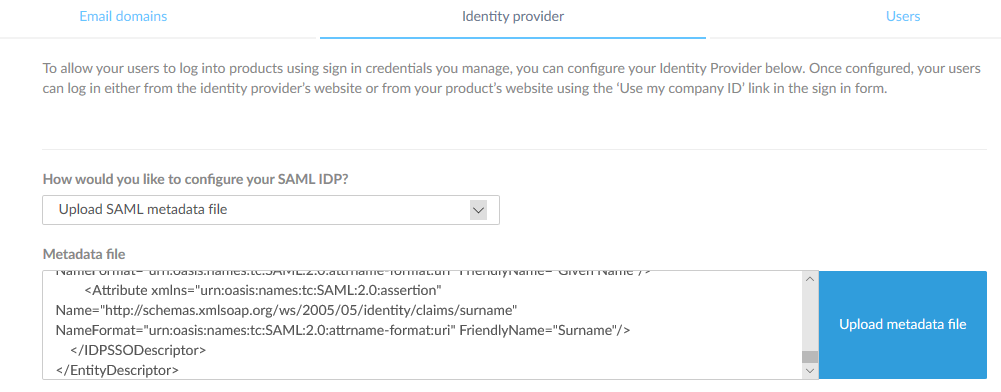The height and width of the screenshot is (392, 1001).
Task: Switch to the Email domains tab
Action: [123, 17]
